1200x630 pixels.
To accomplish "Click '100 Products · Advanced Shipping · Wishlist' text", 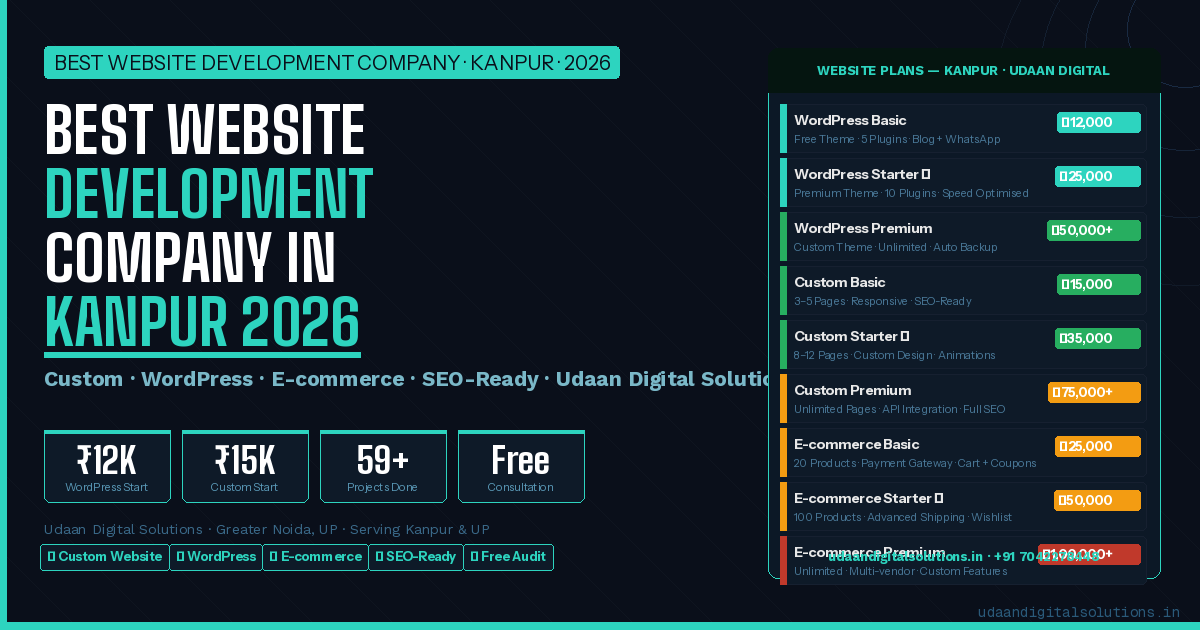I will coord(902,518).
